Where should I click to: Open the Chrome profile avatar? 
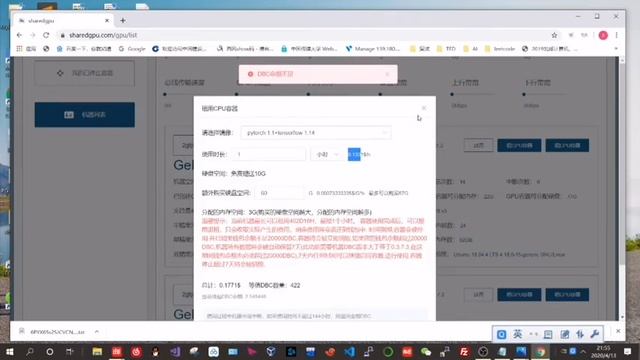(603, 36)
